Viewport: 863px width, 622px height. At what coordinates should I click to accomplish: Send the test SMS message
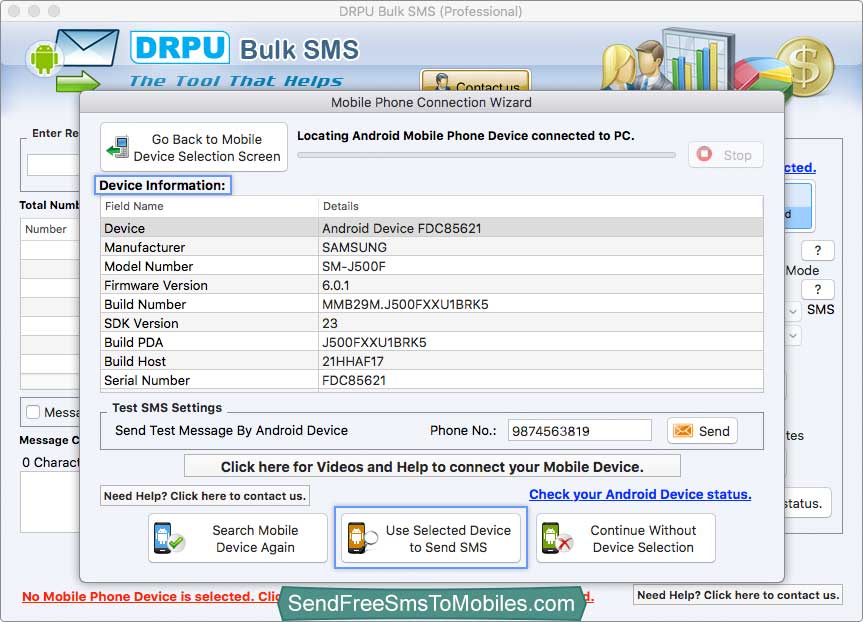[702, 430]
